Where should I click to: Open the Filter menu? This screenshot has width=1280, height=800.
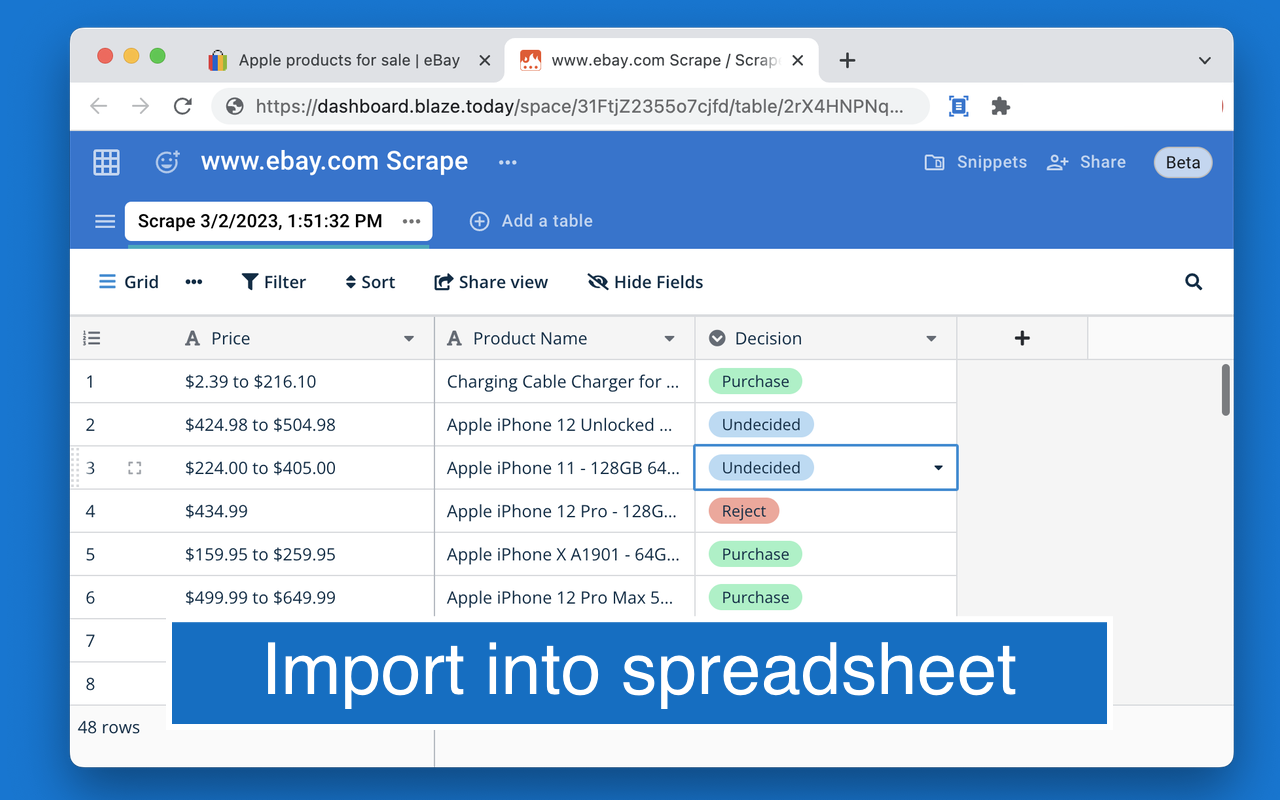pyautogui.click(x=274, y=282)
